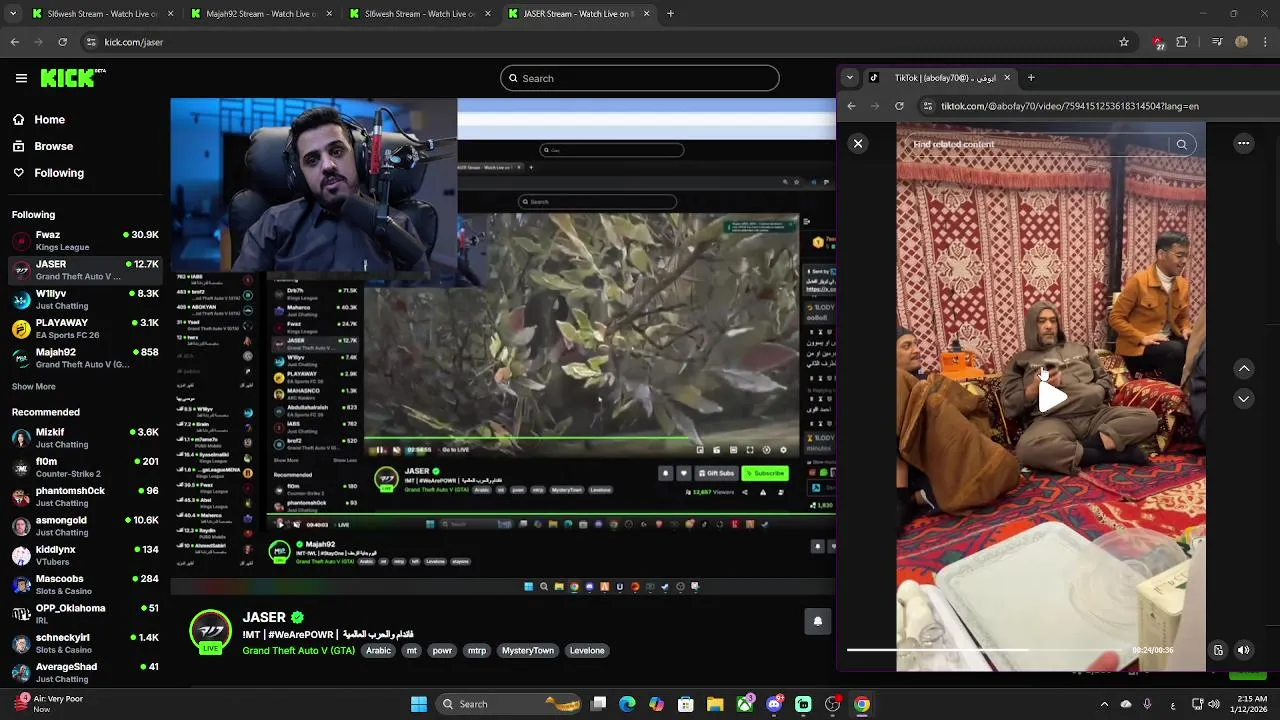
Task: Open phantomsh0ck recommended channel
Action: point(85,497)
